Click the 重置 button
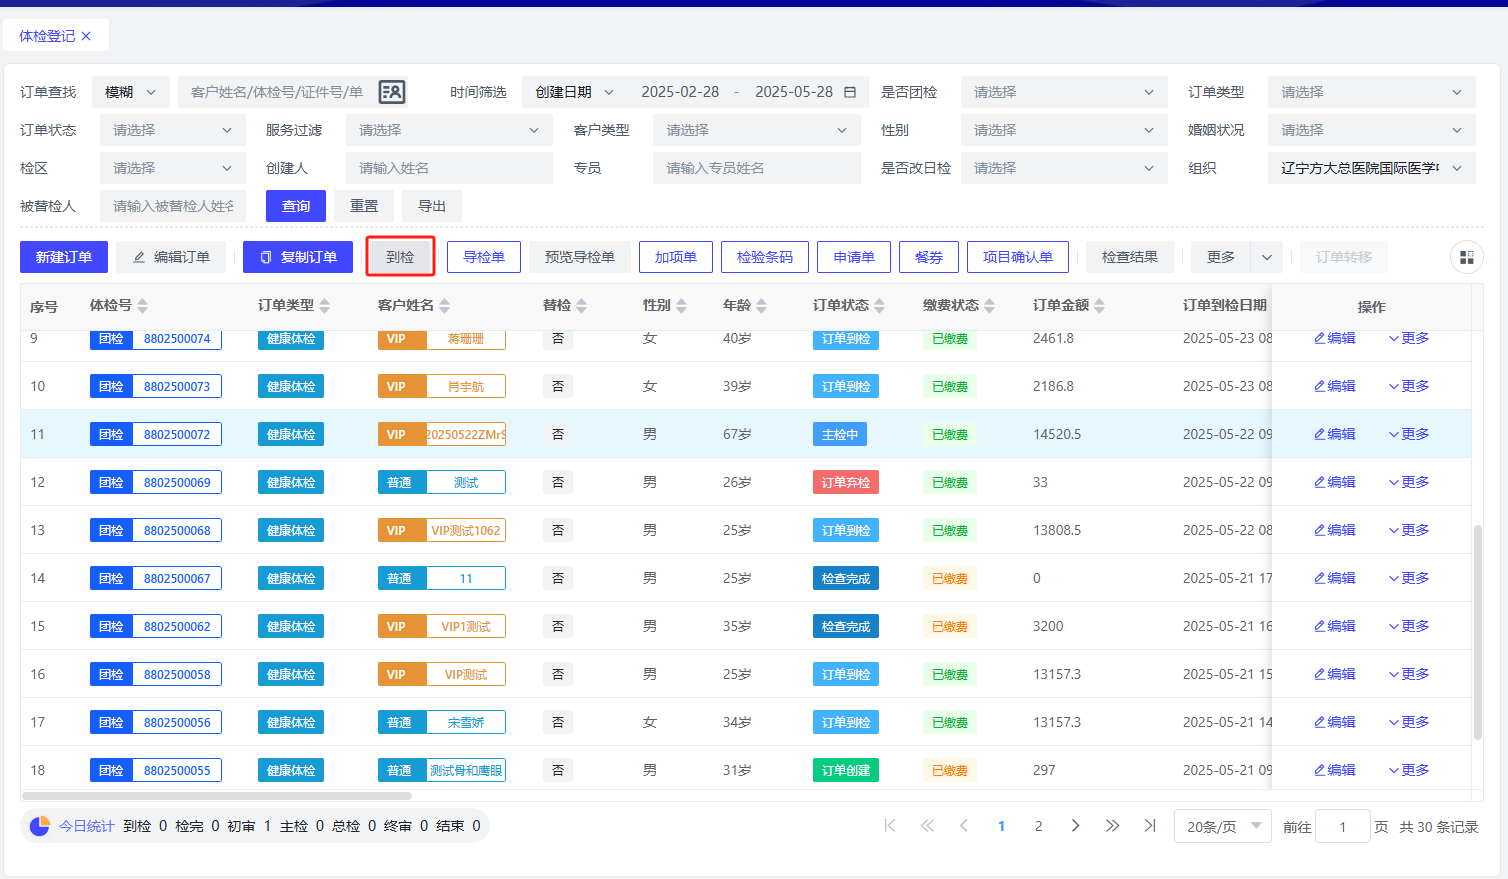This screenshot has width=1508, height=879. (364, 206)
